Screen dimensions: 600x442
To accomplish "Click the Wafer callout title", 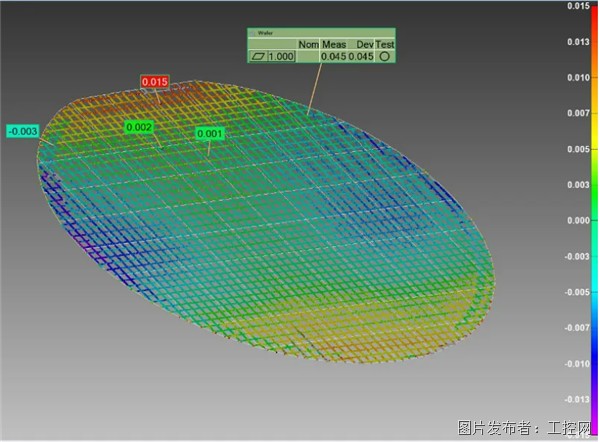I will click(265, 33).
